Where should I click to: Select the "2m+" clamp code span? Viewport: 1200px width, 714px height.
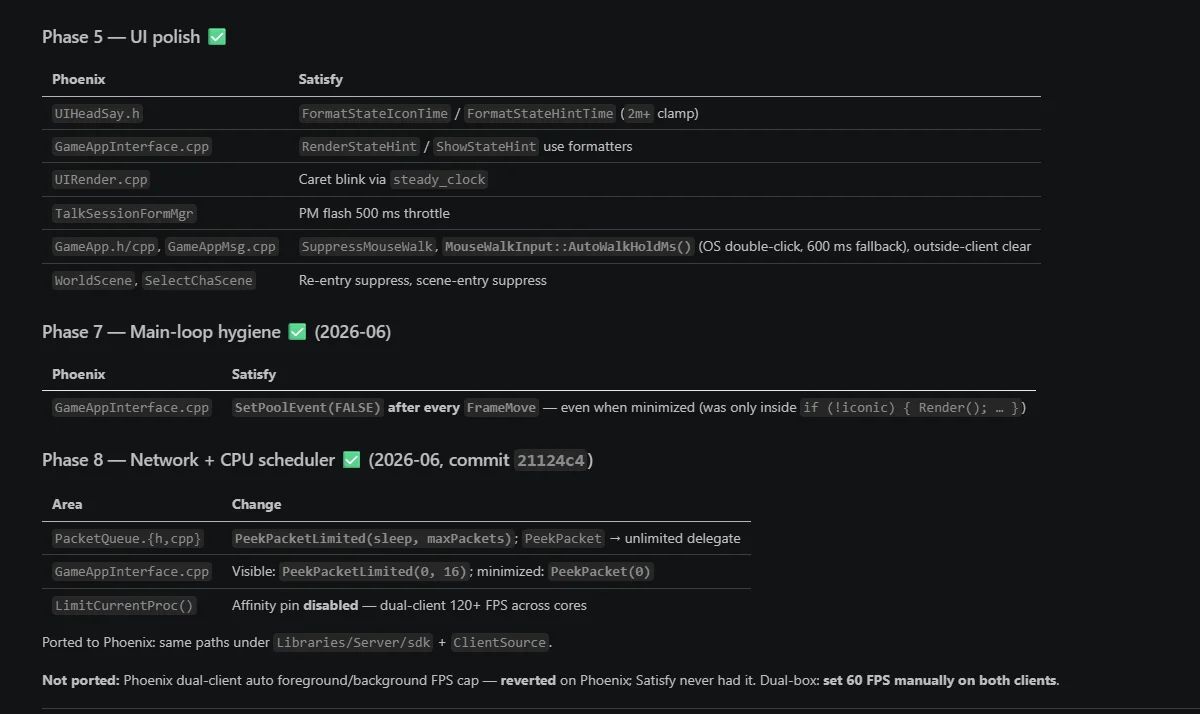click(639, 114)
